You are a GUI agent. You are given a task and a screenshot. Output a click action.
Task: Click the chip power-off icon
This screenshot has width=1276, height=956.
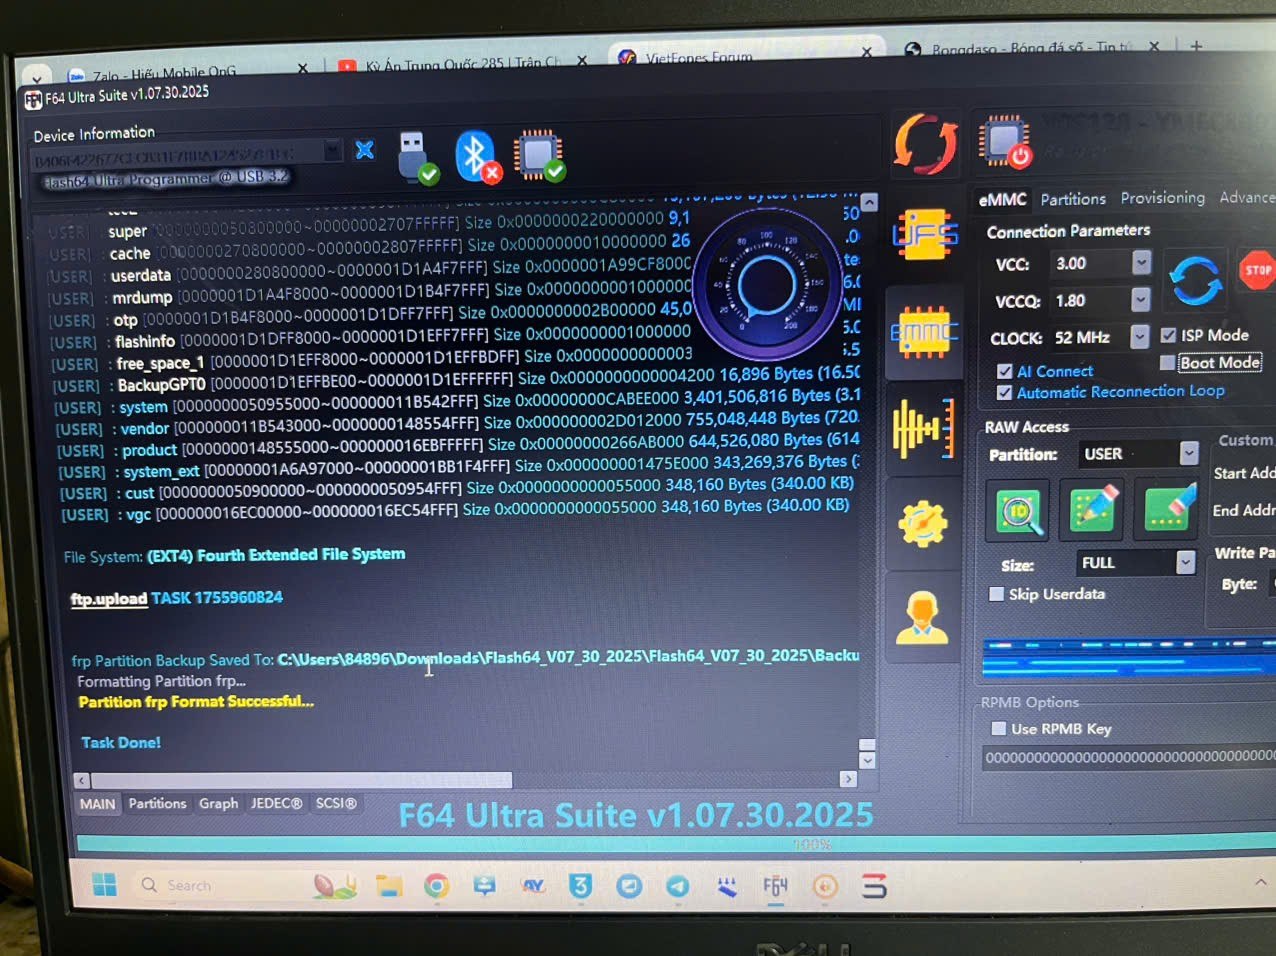point(1005,141)
